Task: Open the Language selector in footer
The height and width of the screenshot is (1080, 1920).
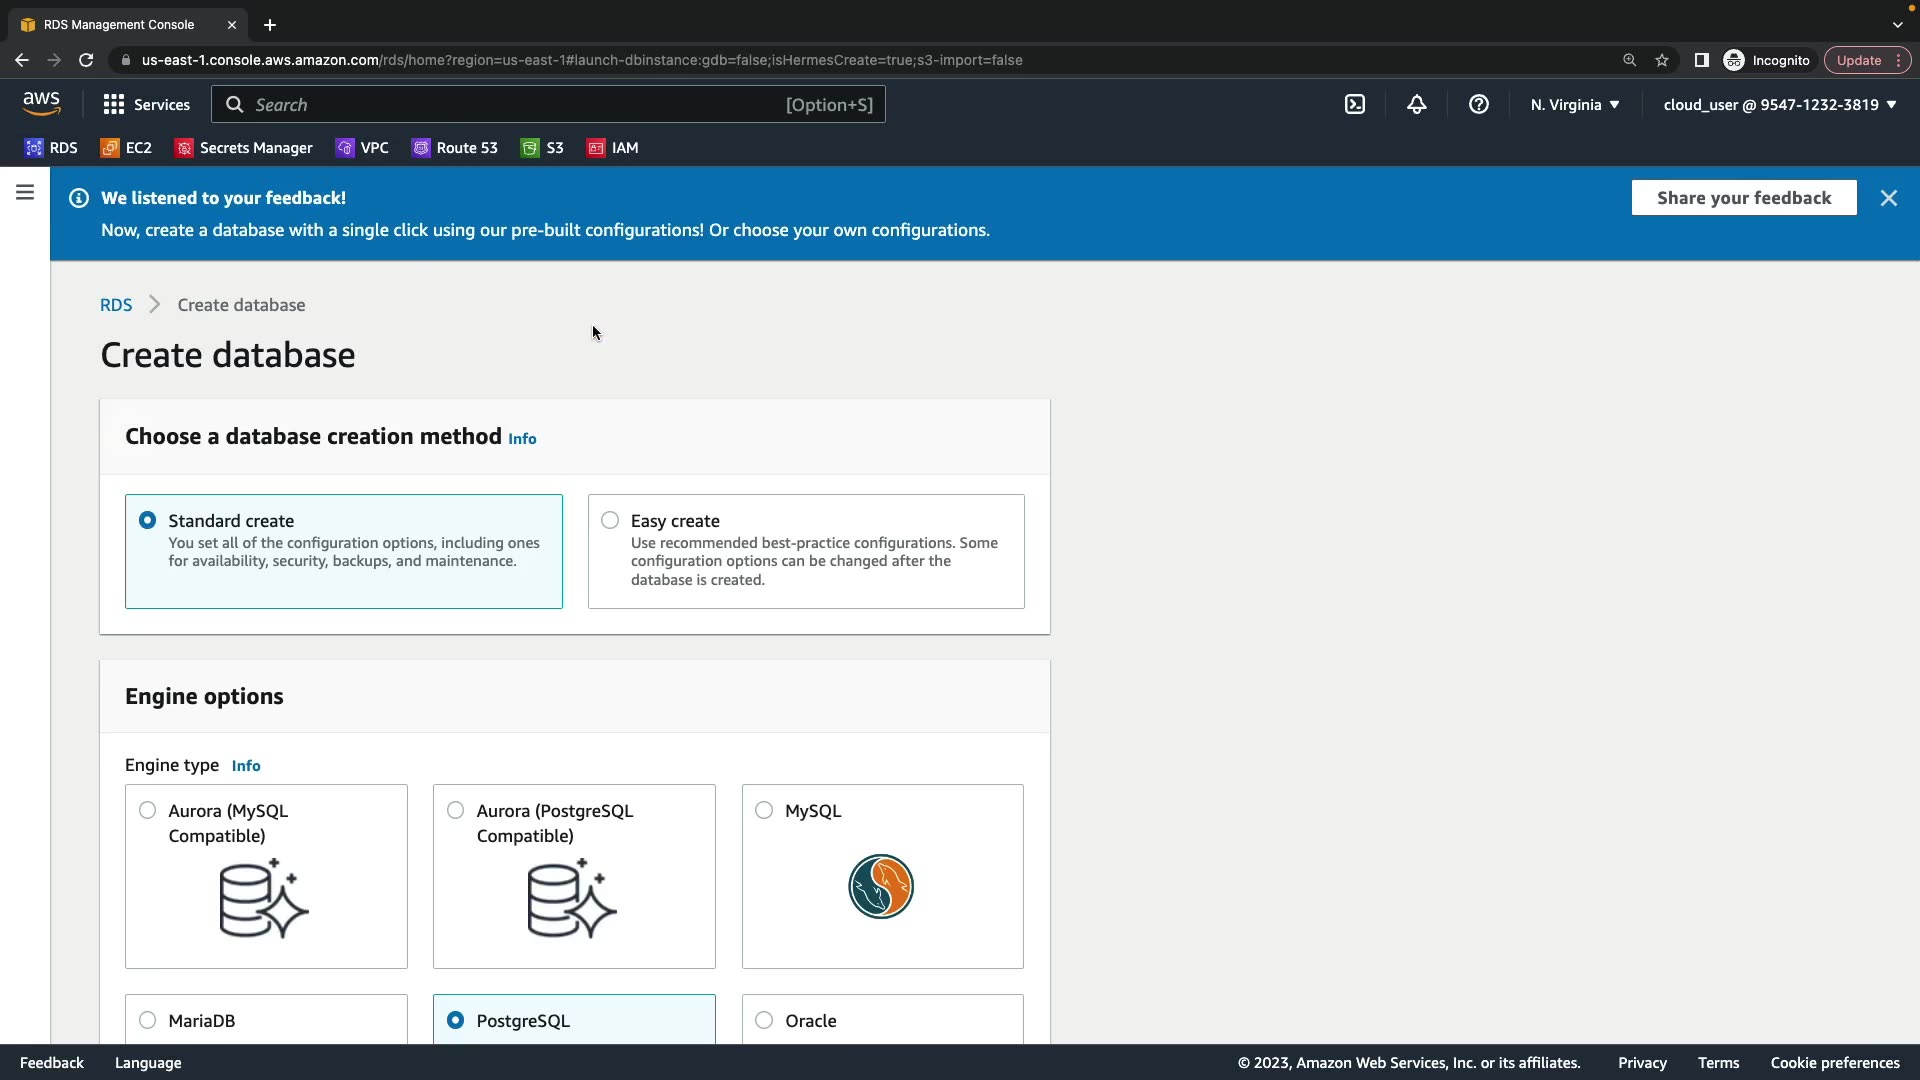Action: 148,1062
